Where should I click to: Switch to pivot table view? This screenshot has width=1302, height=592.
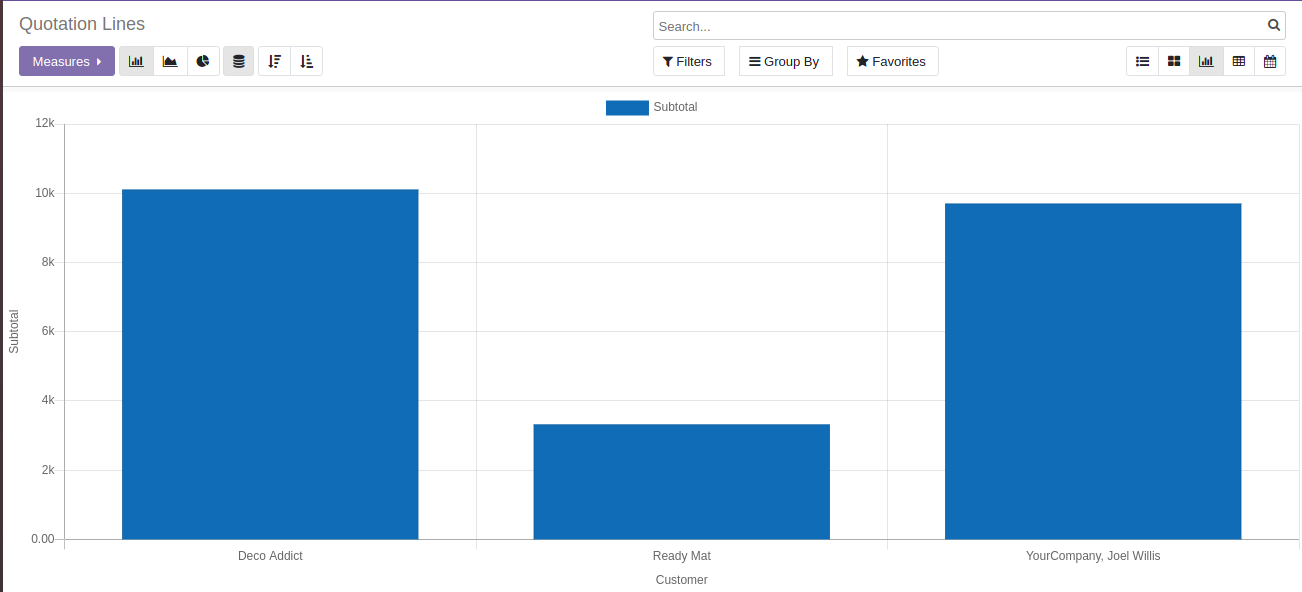click(x=1238, y=61)
